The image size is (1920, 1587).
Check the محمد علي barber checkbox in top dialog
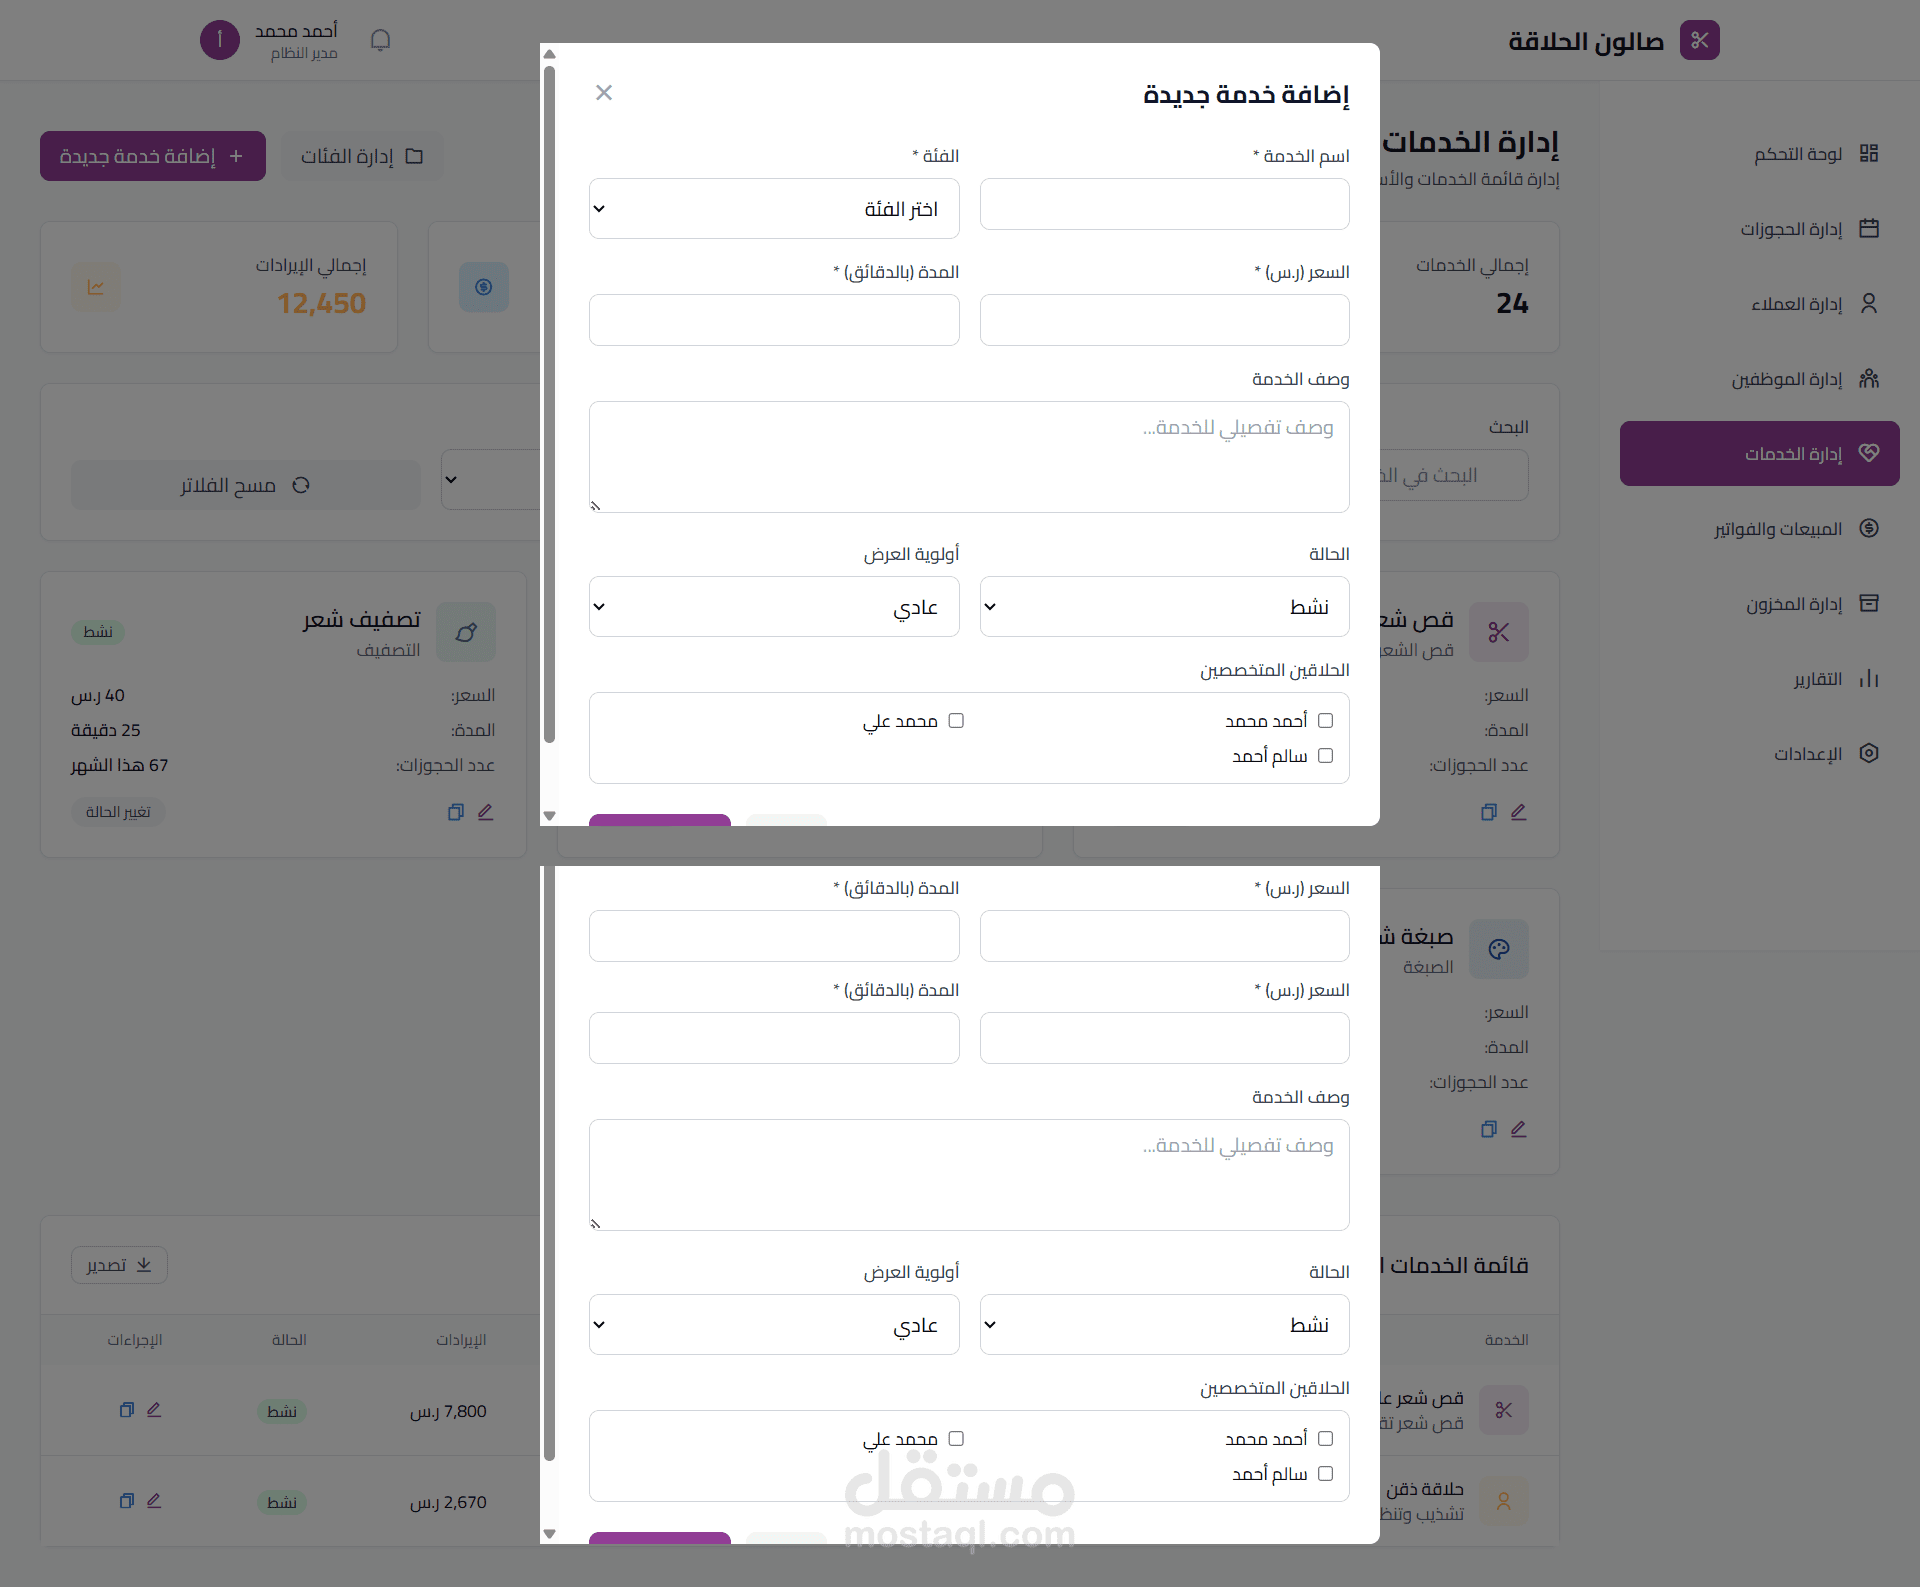[x=956, y=720]
